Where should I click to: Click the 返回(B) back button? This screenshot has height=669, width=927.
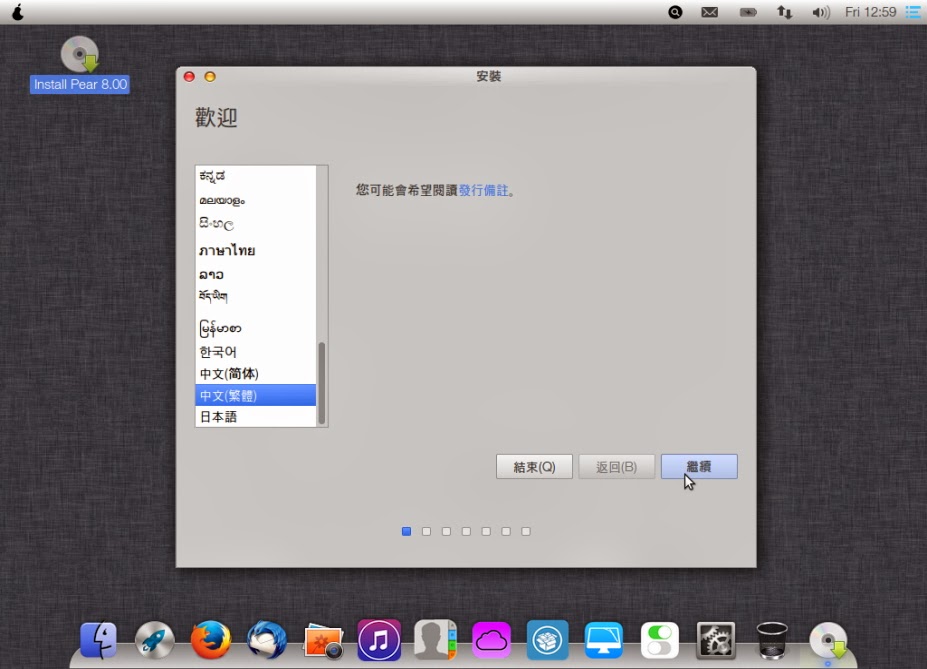tap(617, 466)
